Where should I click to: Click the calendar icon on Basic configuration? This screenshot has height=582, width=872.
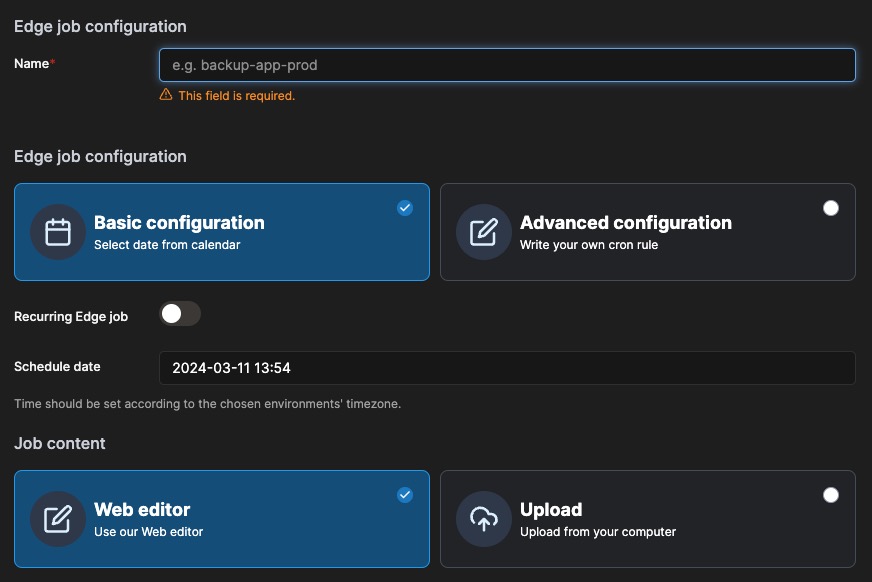tap(57, 232)
